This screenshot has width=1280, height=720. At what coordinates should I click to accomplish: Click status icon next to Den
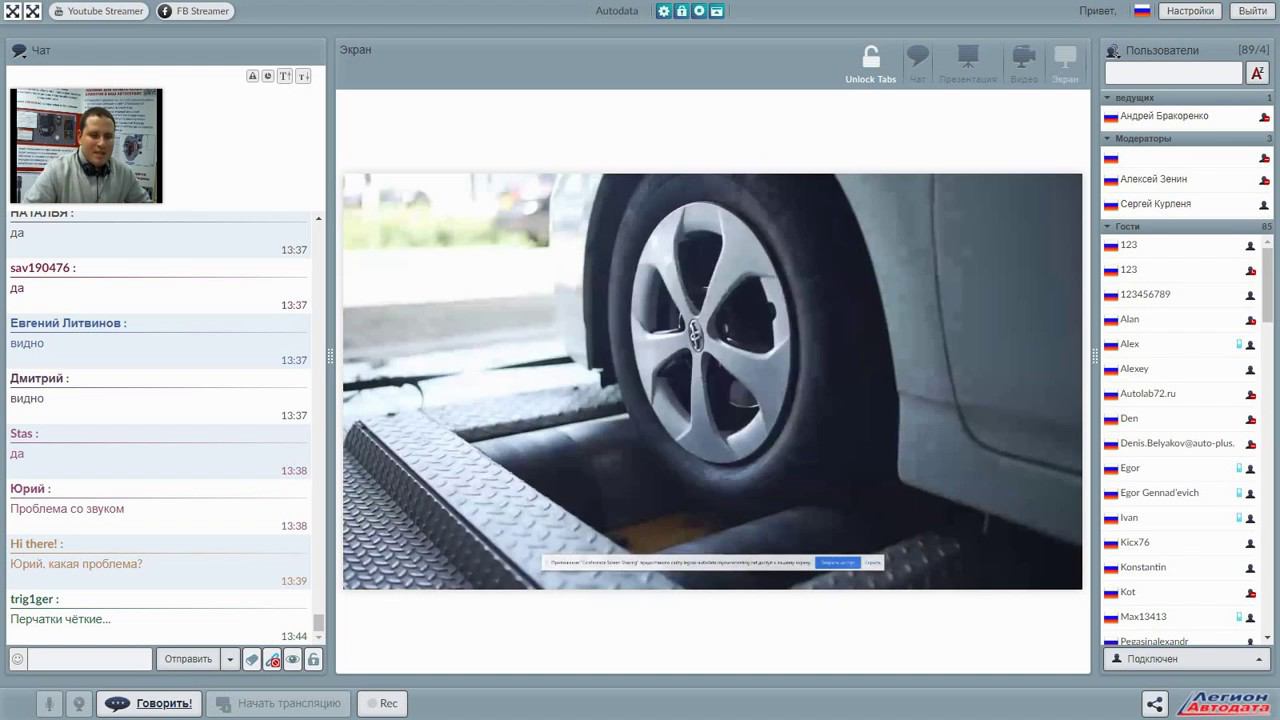[1250, 419]
